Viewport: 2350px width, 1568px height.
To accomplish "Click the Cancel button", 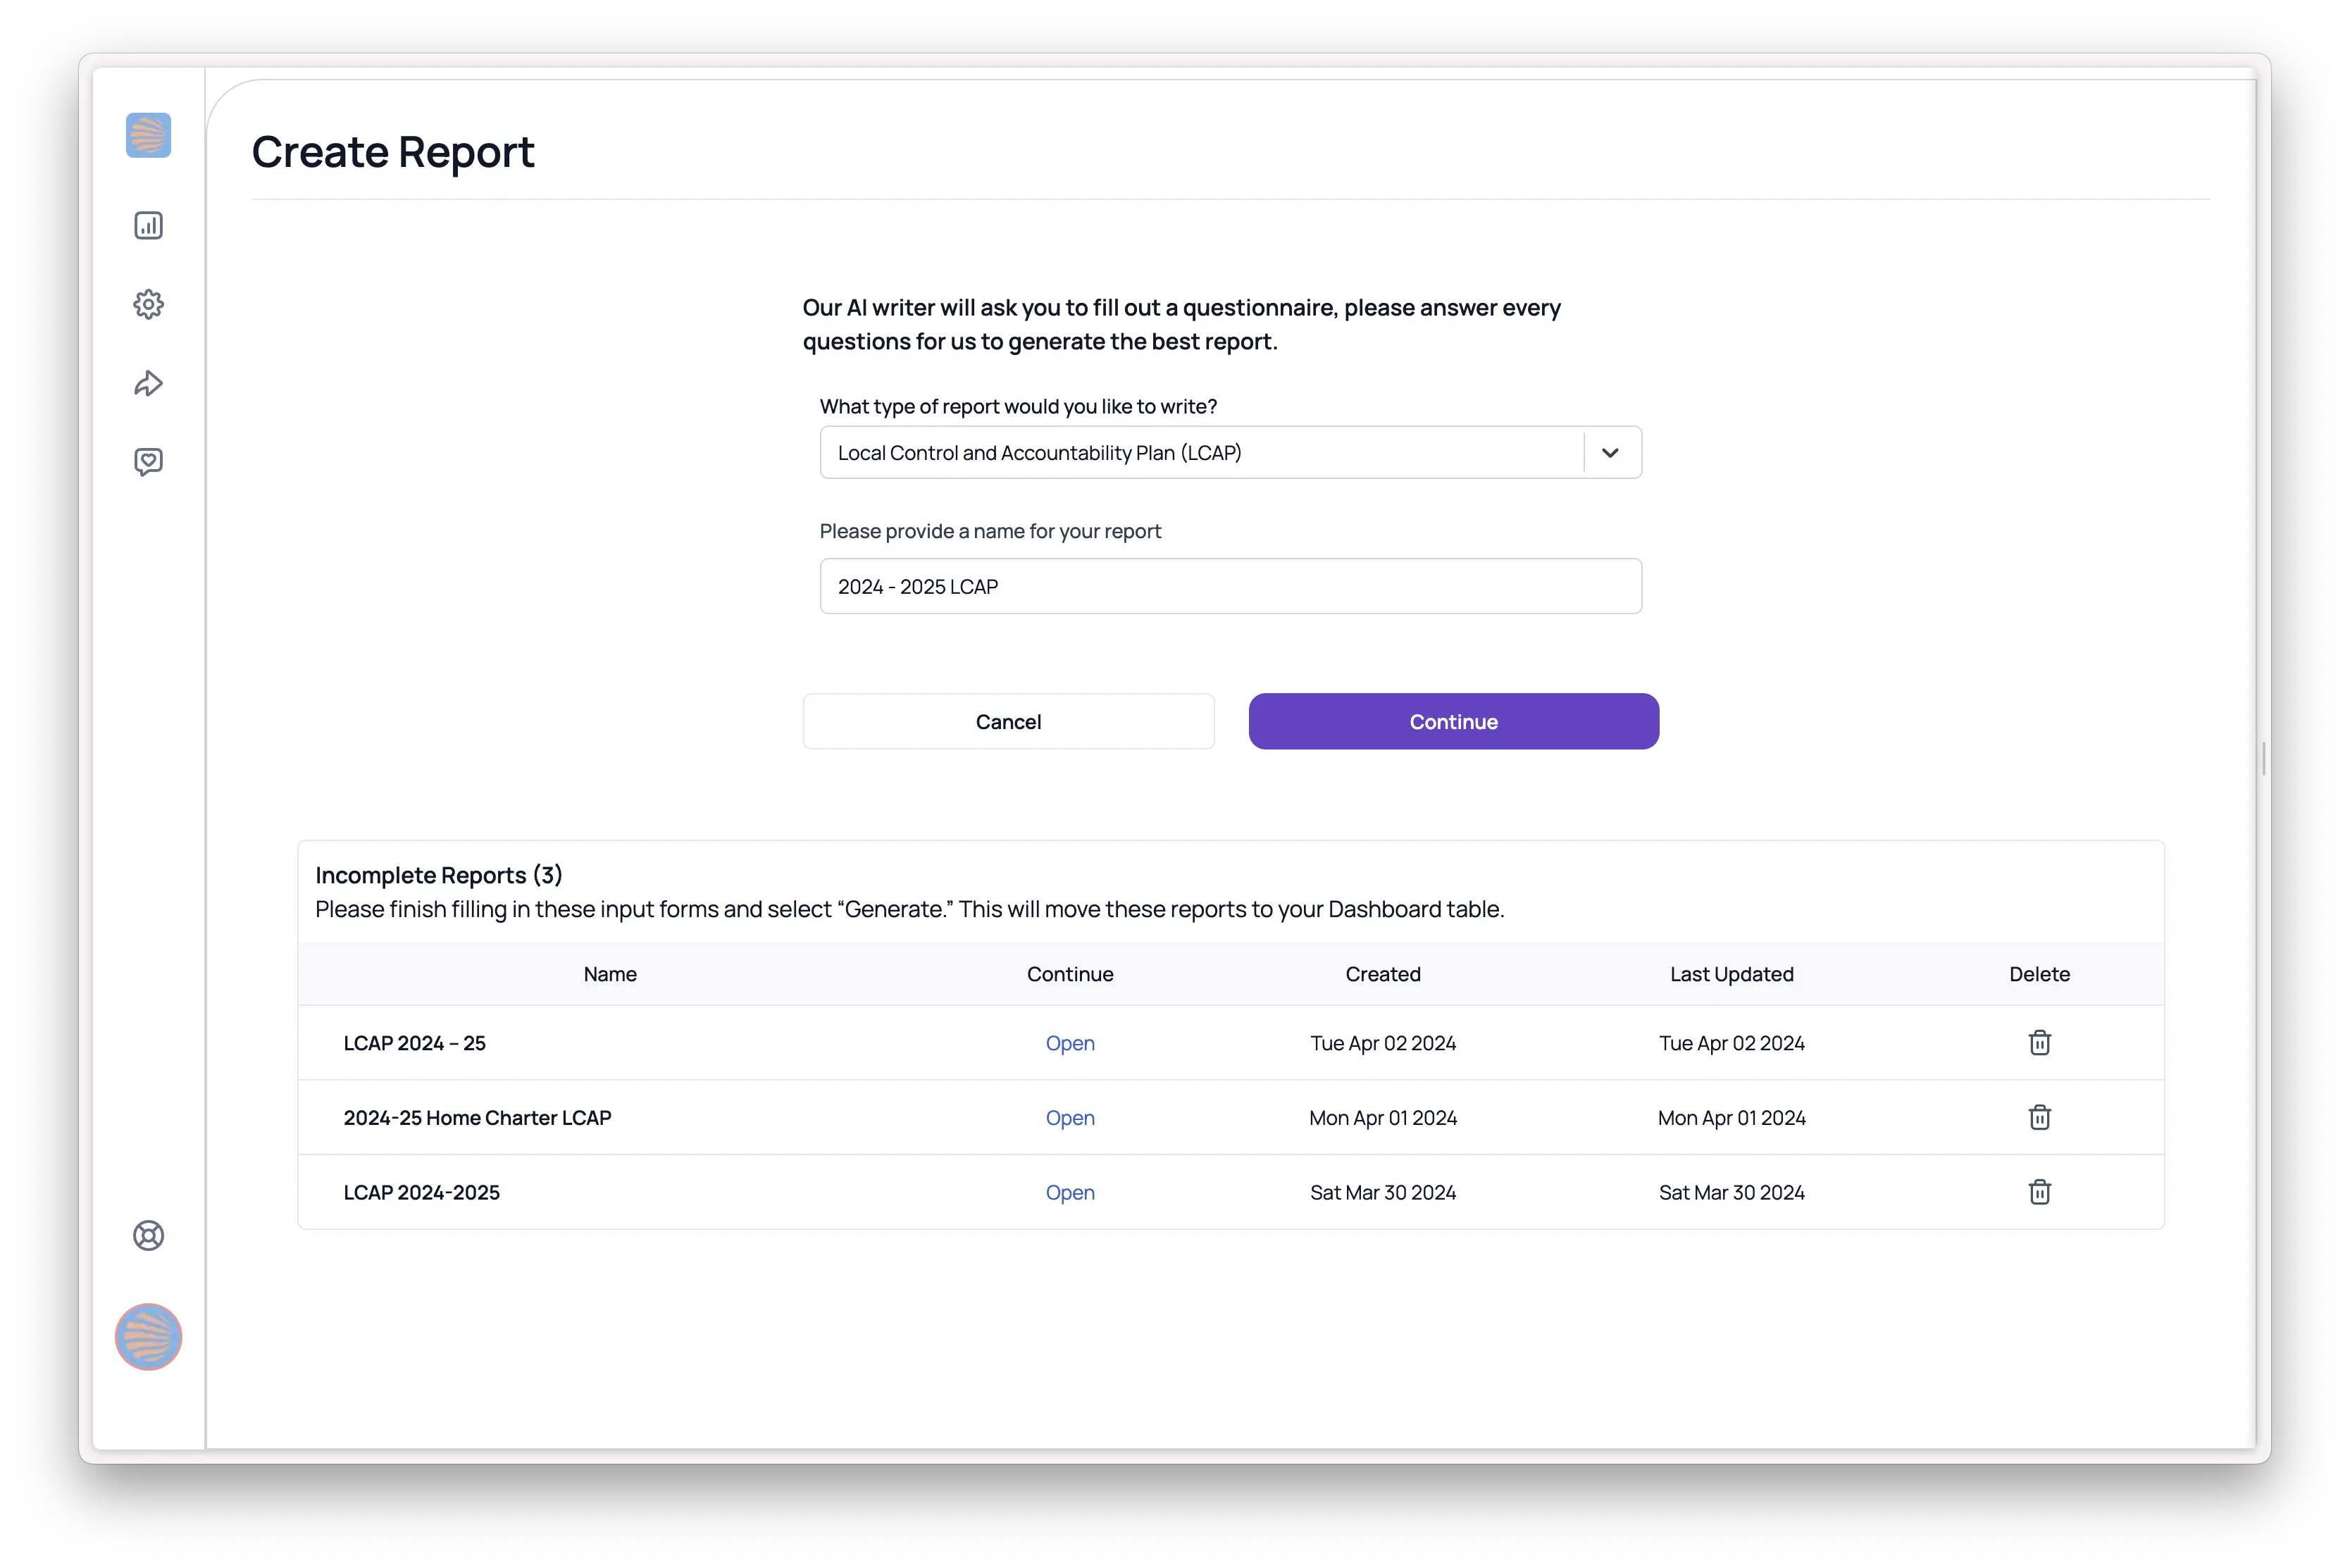I will tap(1008, 721).
